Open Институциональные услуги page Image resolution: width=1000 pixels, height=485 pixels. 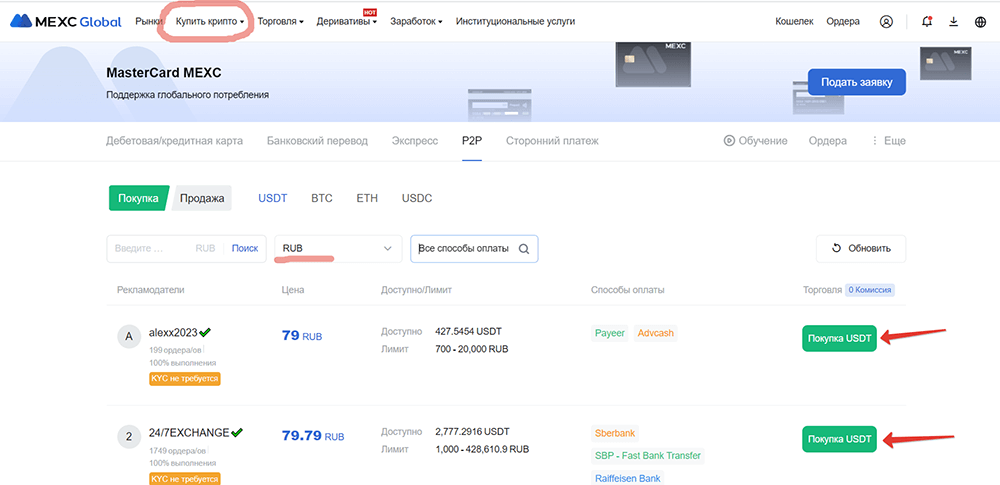tap(515, 22)
